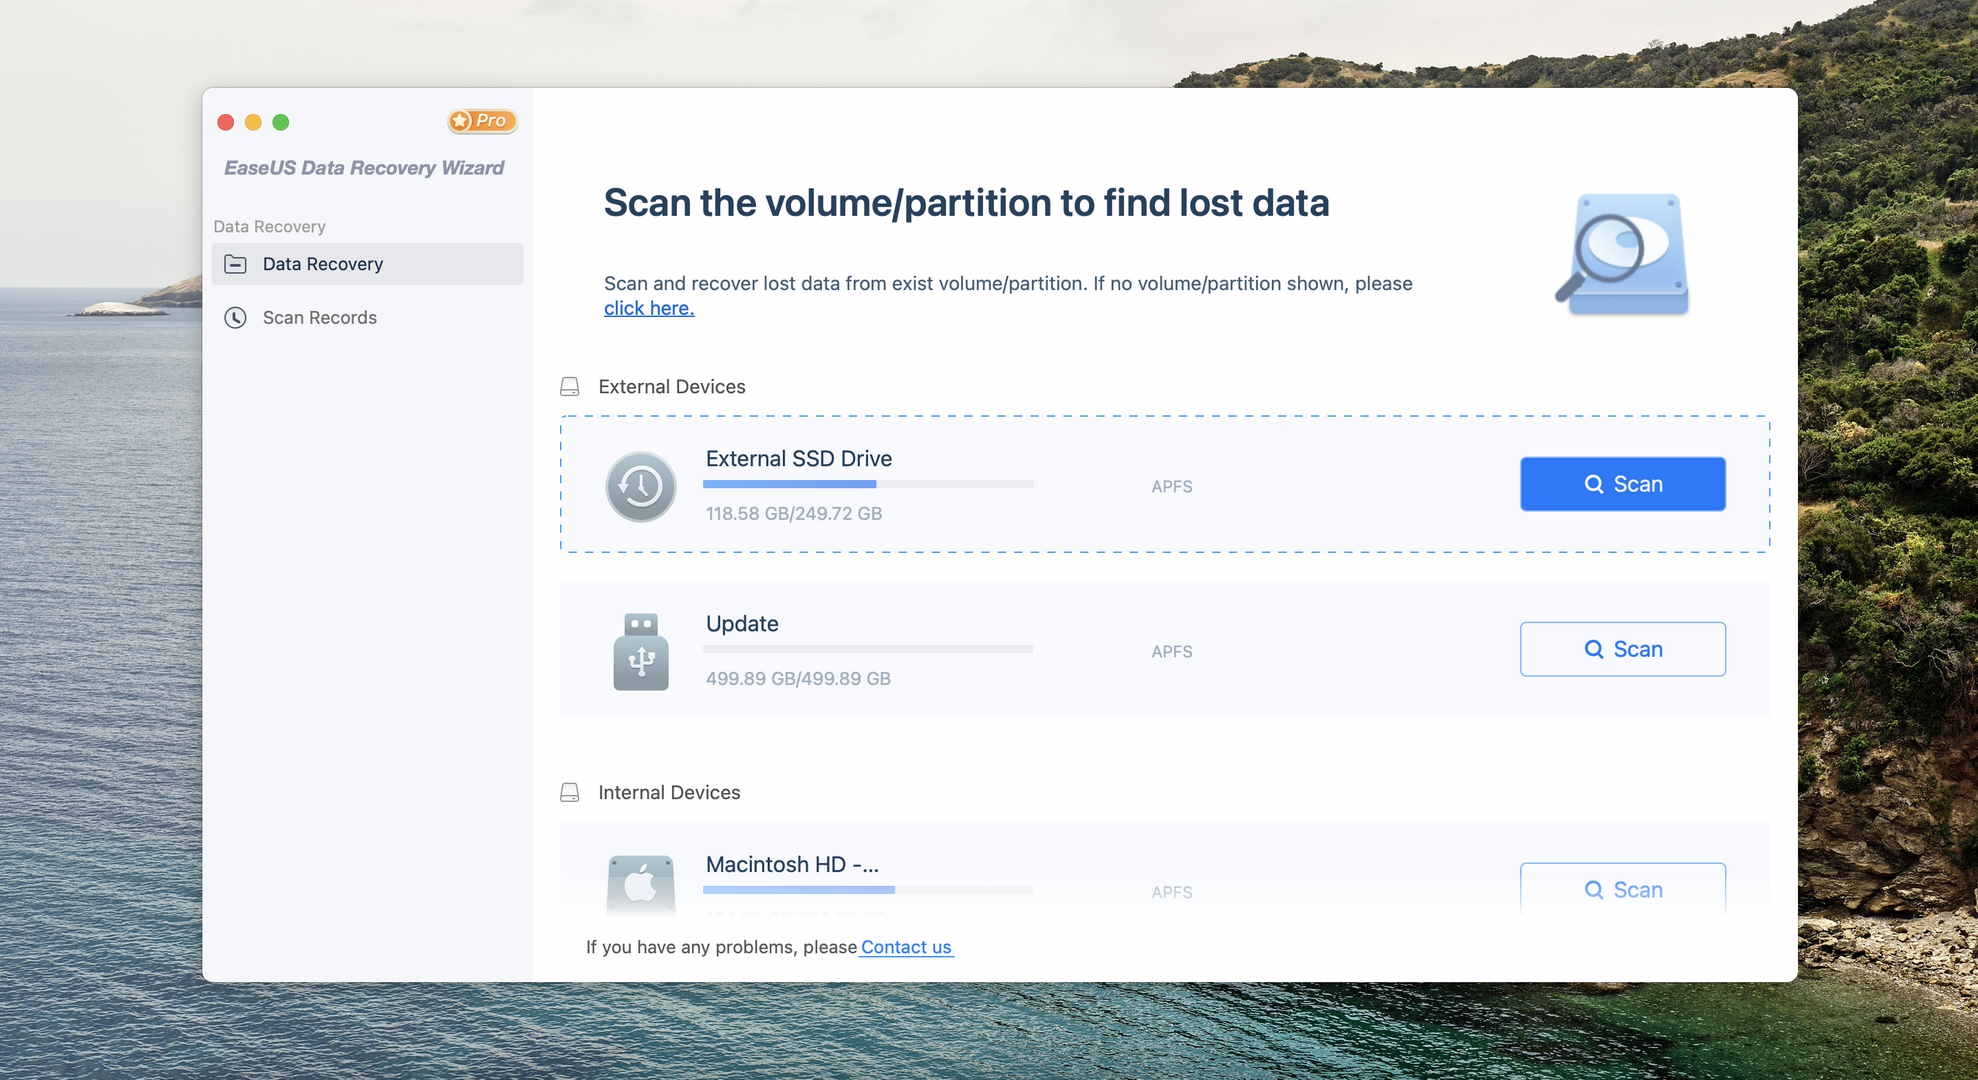Click the External SSD Drive usage bar

pyautogui.click(x=868, y=484)
